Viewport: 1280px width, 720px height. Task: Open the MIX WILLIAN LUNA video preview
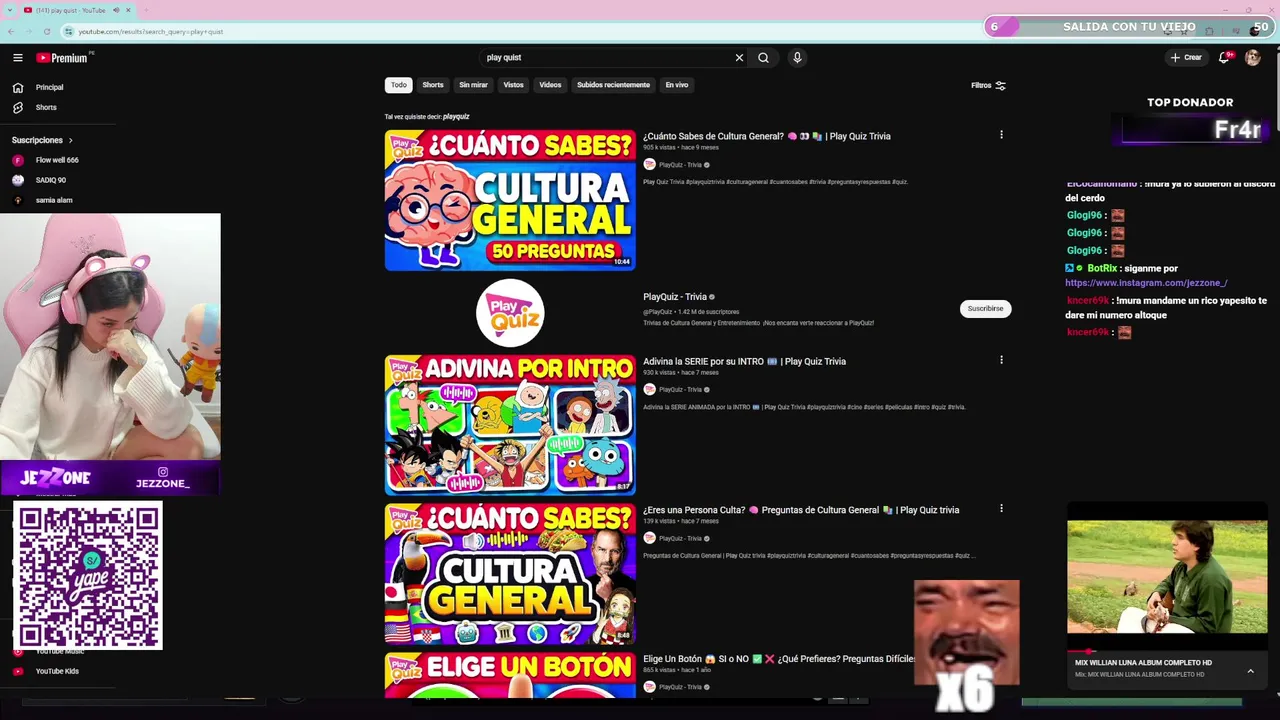[x=1167, y=577]
